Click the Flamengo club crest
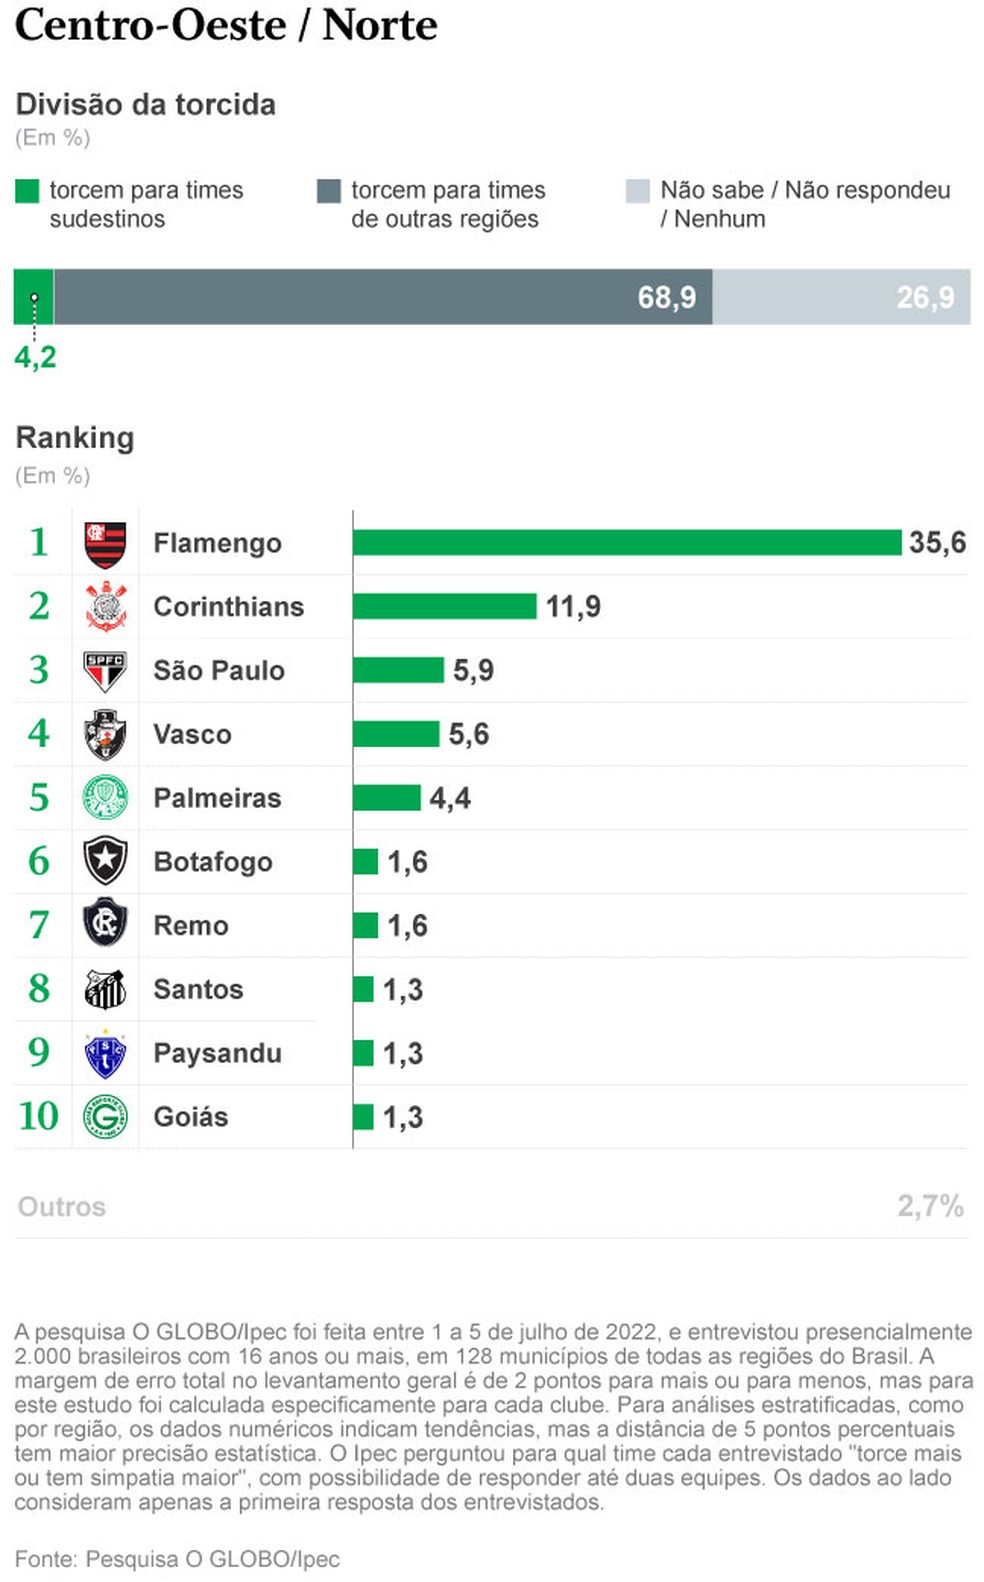 point(105,543)
